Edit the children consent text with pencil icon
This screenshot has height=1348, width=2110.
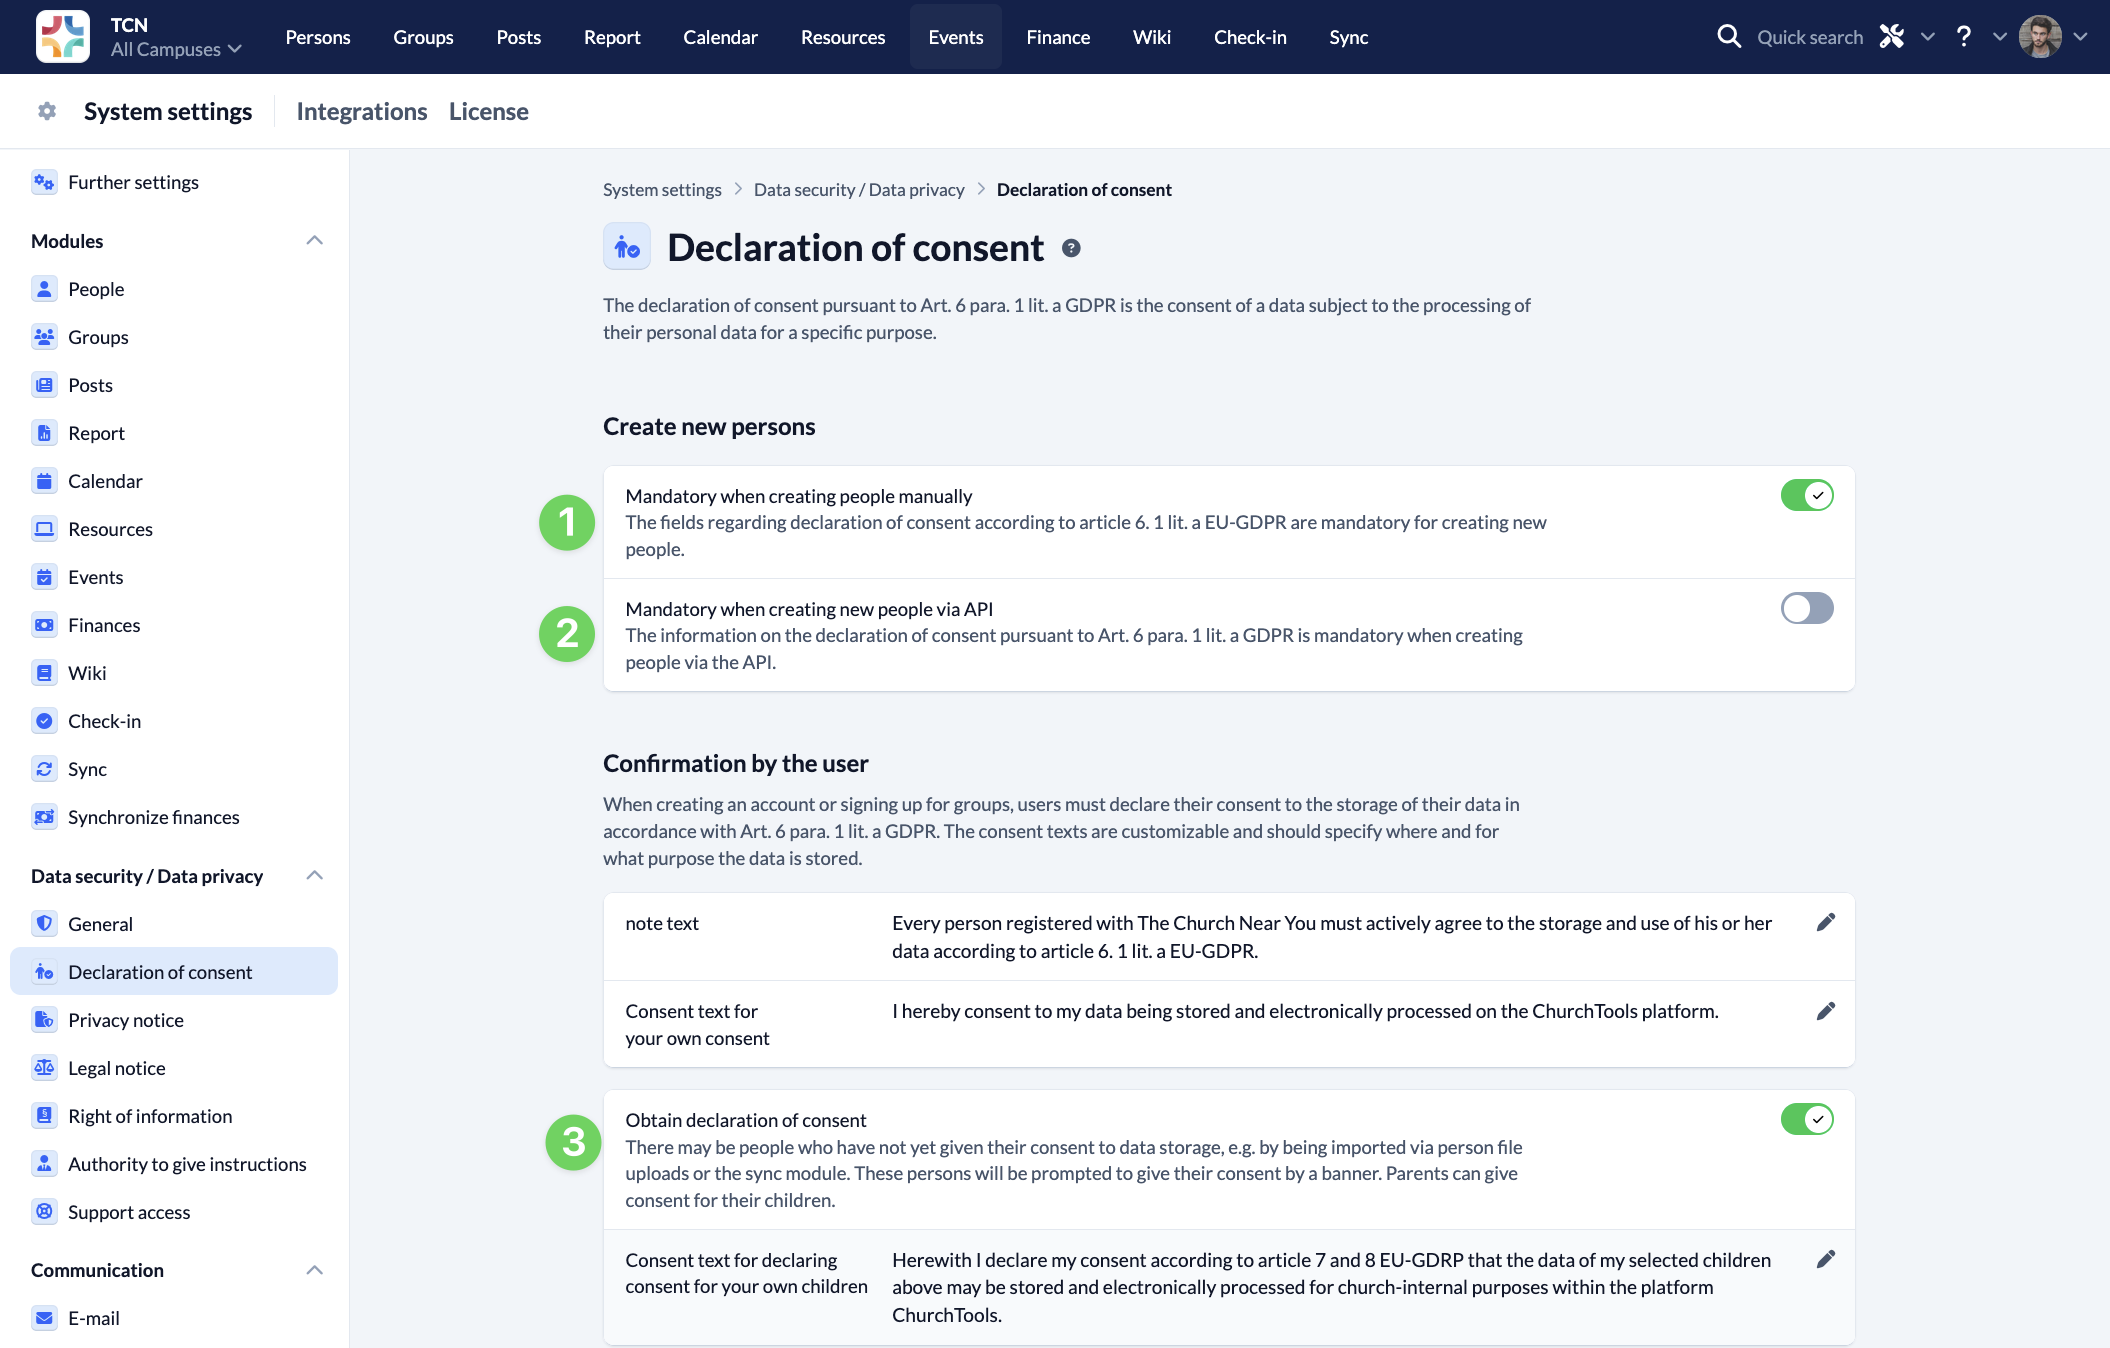[x=1825, y=1259]
